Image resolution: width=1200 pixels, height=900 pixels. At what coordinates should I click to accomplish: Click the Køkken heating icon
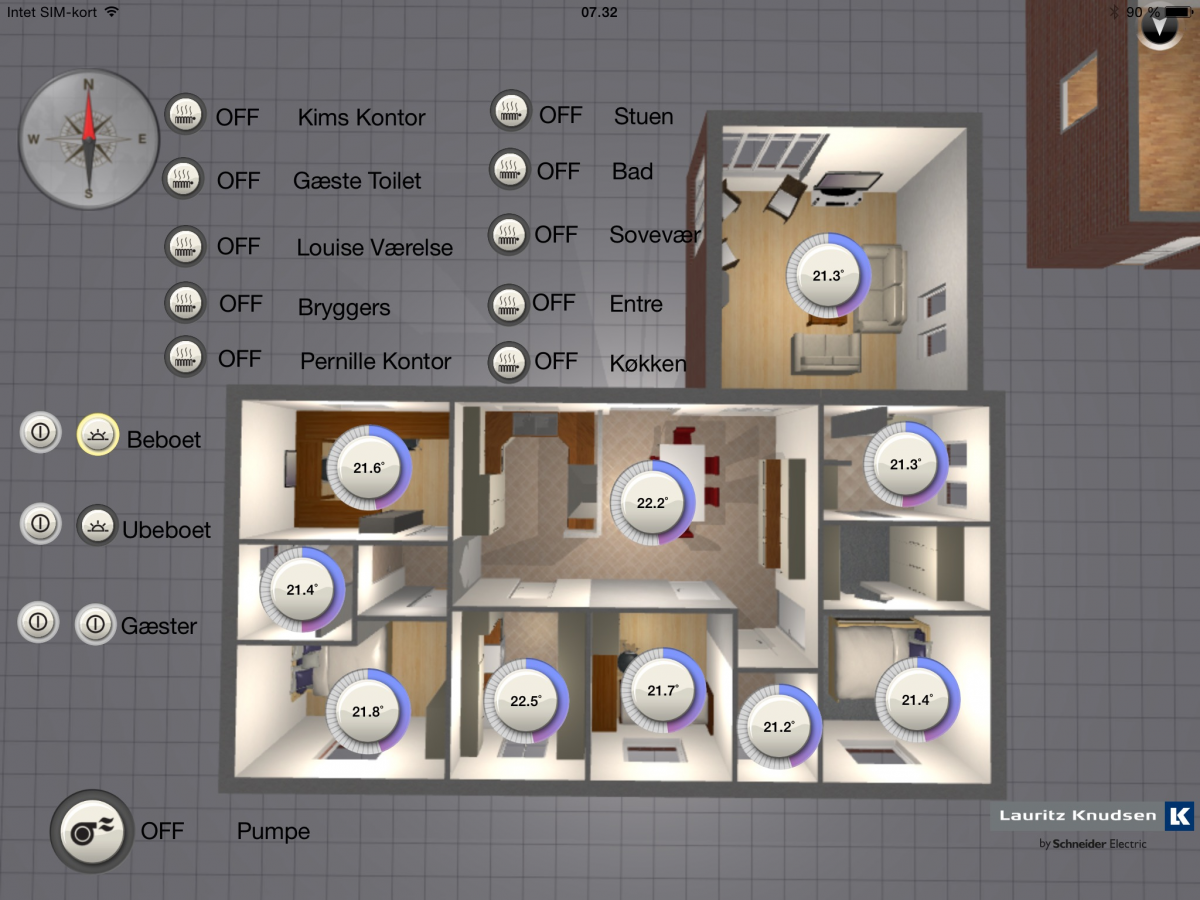[x=508, y=361]
